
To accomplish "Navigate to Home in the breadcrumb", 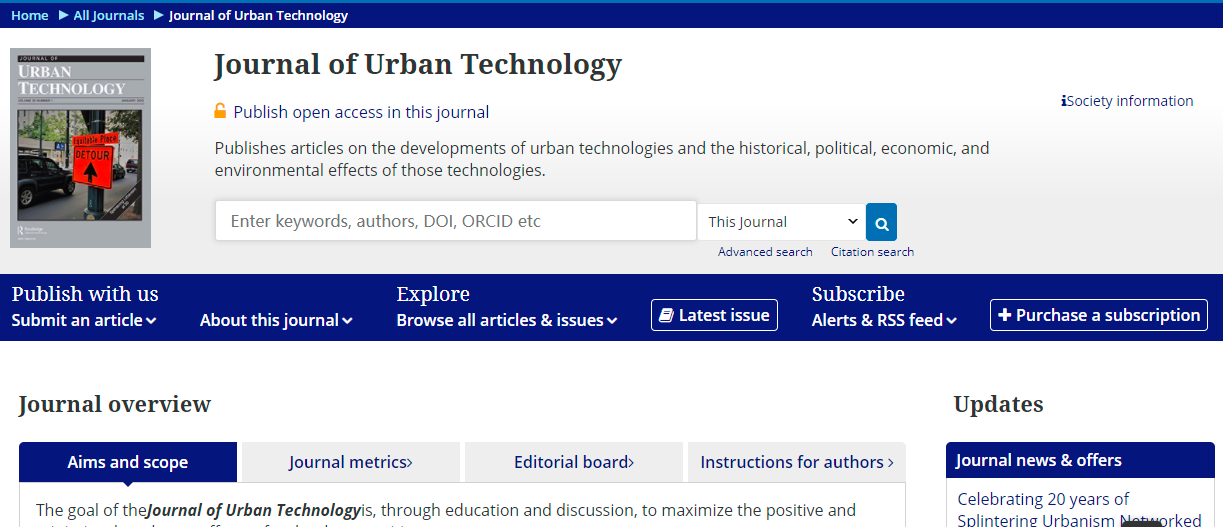I will [29, 15].
